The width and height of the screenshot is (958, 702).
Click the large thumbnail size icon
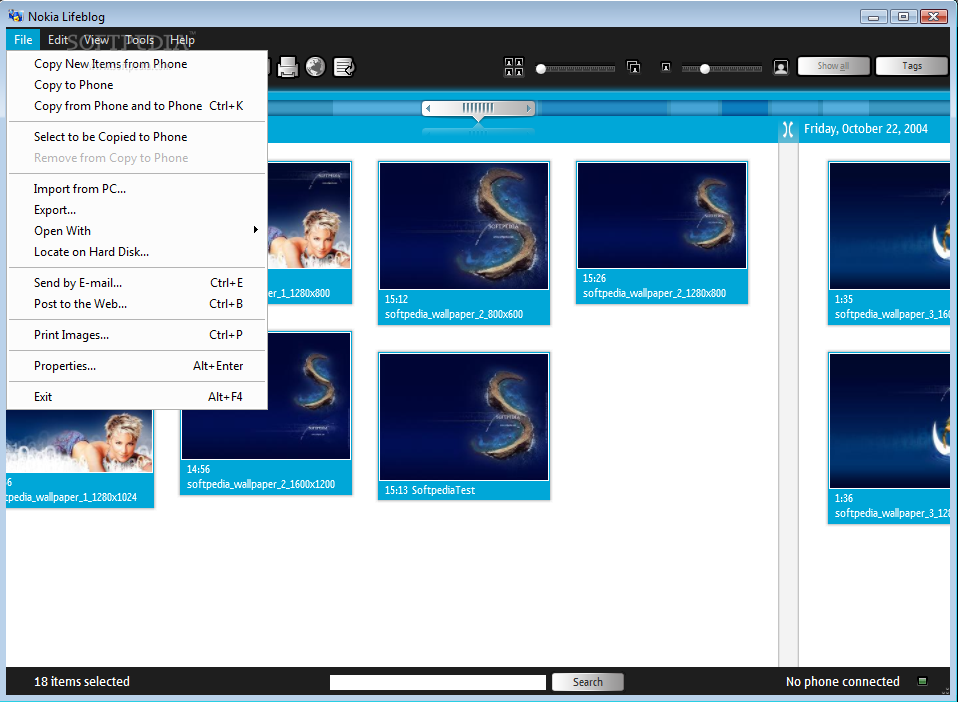pyautogui.click(x=781, y=67)
